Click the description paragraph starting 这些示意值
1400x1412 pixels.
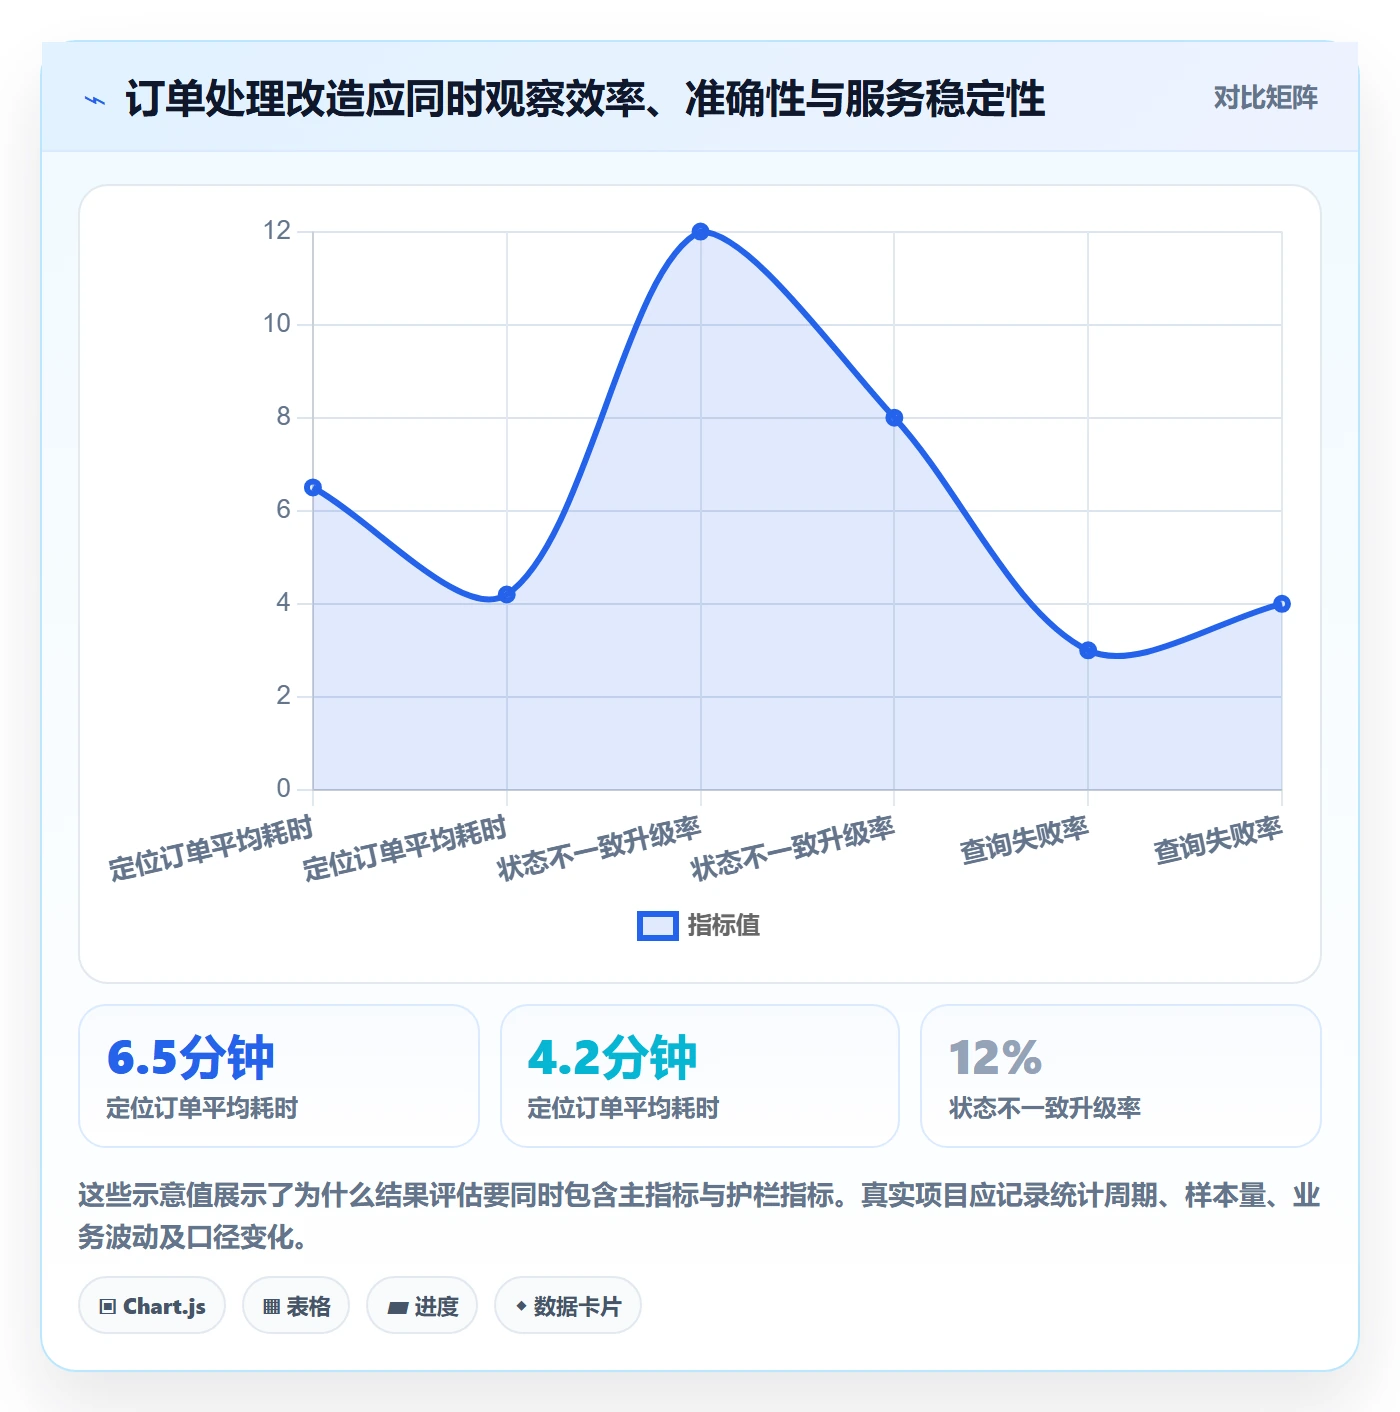[x=700, y=1216]
